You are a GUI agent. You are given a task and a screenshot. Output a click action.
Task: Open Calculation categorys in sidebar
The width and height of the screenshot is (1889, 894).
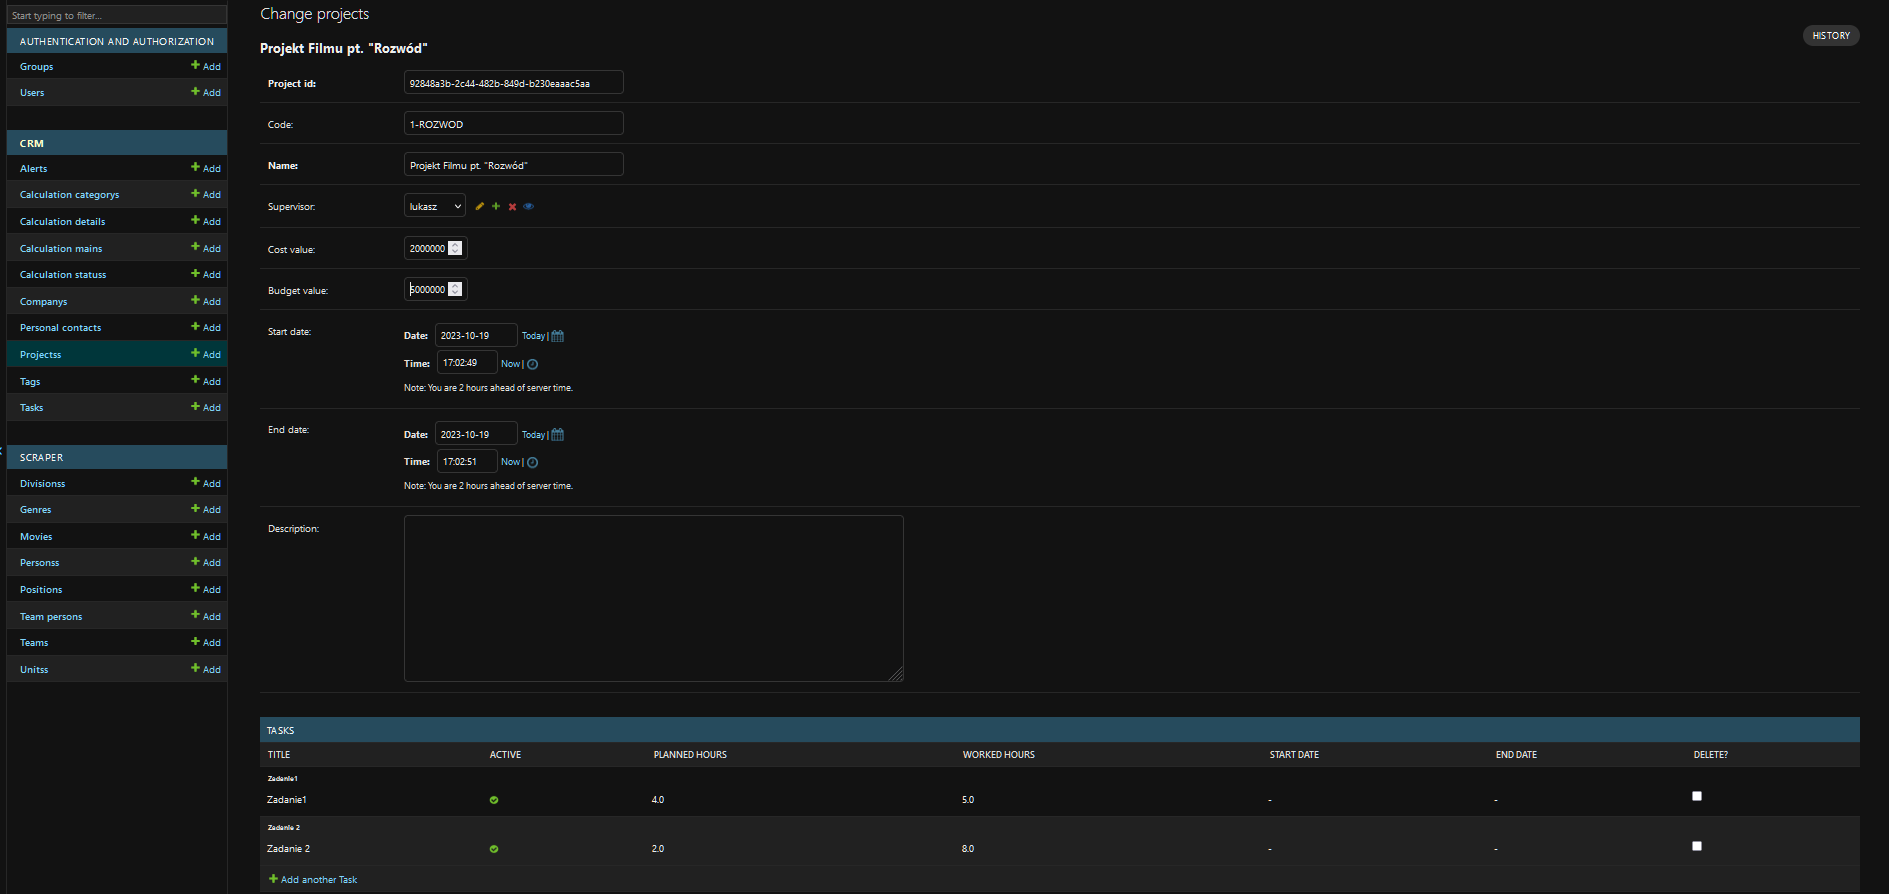pos(69,194)
